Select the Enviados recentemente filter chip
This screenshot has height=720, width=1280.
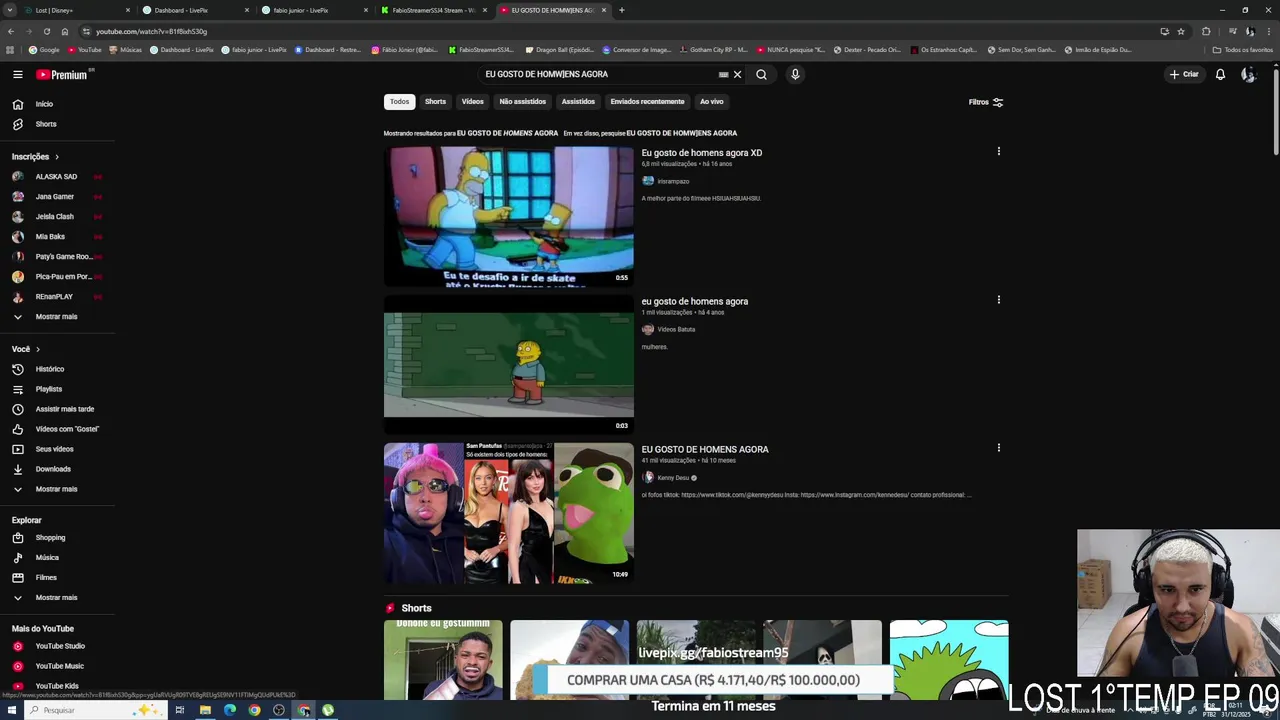pyautogui.click(x=647, y=102)
